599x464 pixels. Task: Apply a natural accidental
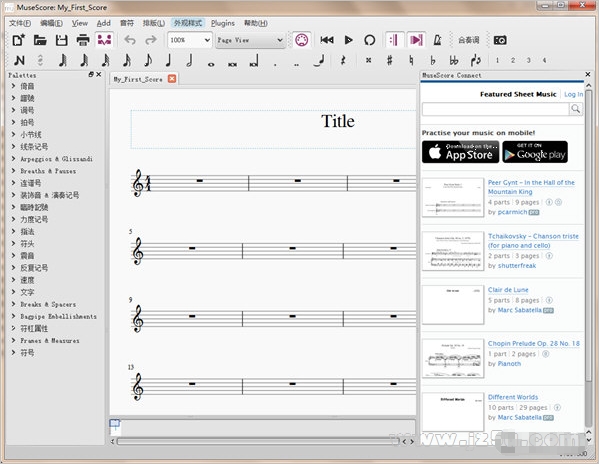pos(411,60)
